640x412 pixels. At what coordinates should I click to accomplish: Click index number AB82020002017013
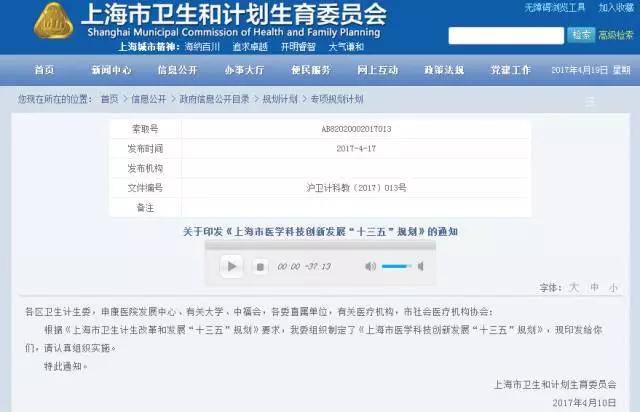tap(356, 129)
